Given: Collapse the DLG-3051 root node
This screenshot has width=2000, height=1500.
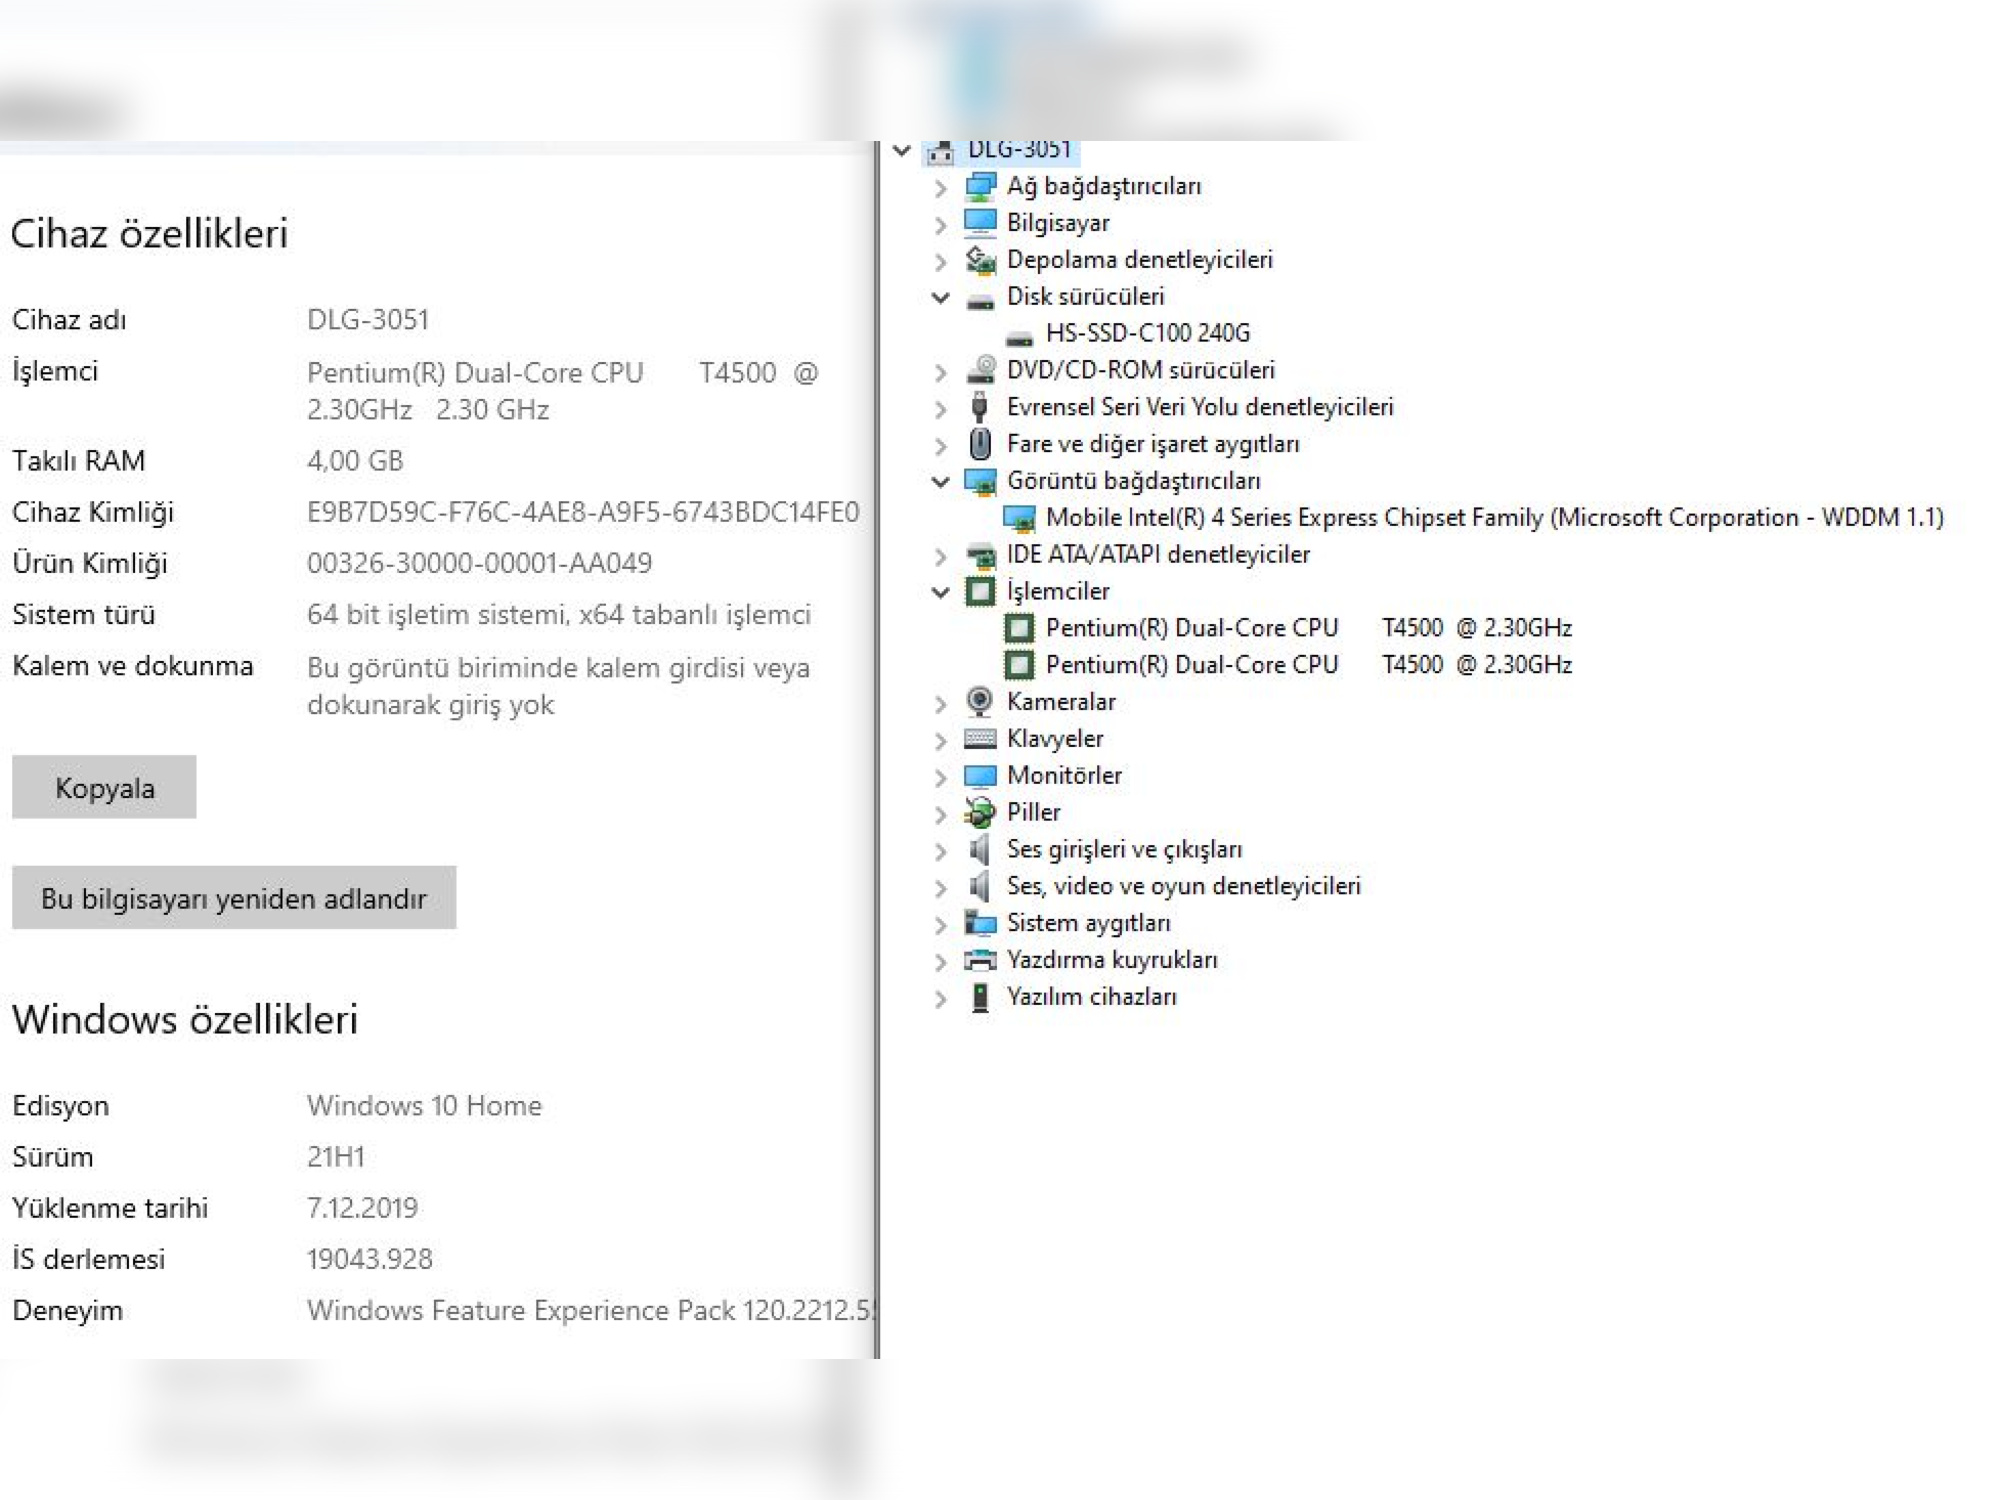Looking at the screenshot, I should tap(902, 151).
